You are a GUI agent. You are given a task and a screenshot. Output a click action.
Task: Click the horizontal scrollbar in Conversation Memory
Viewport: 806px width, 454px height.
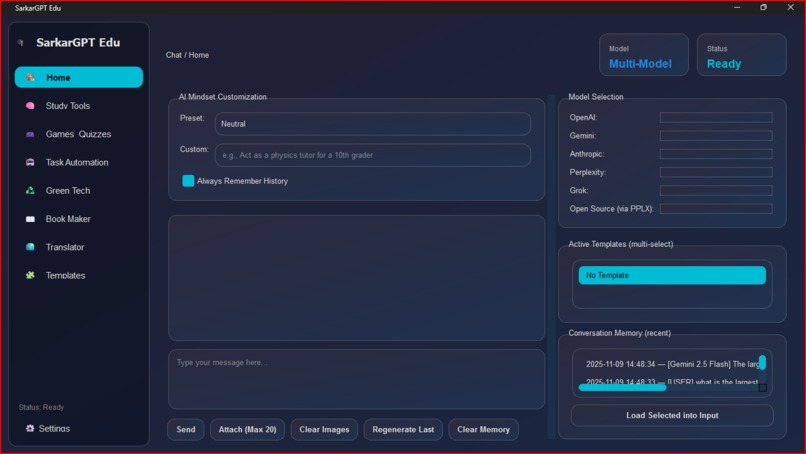point(622,388)
